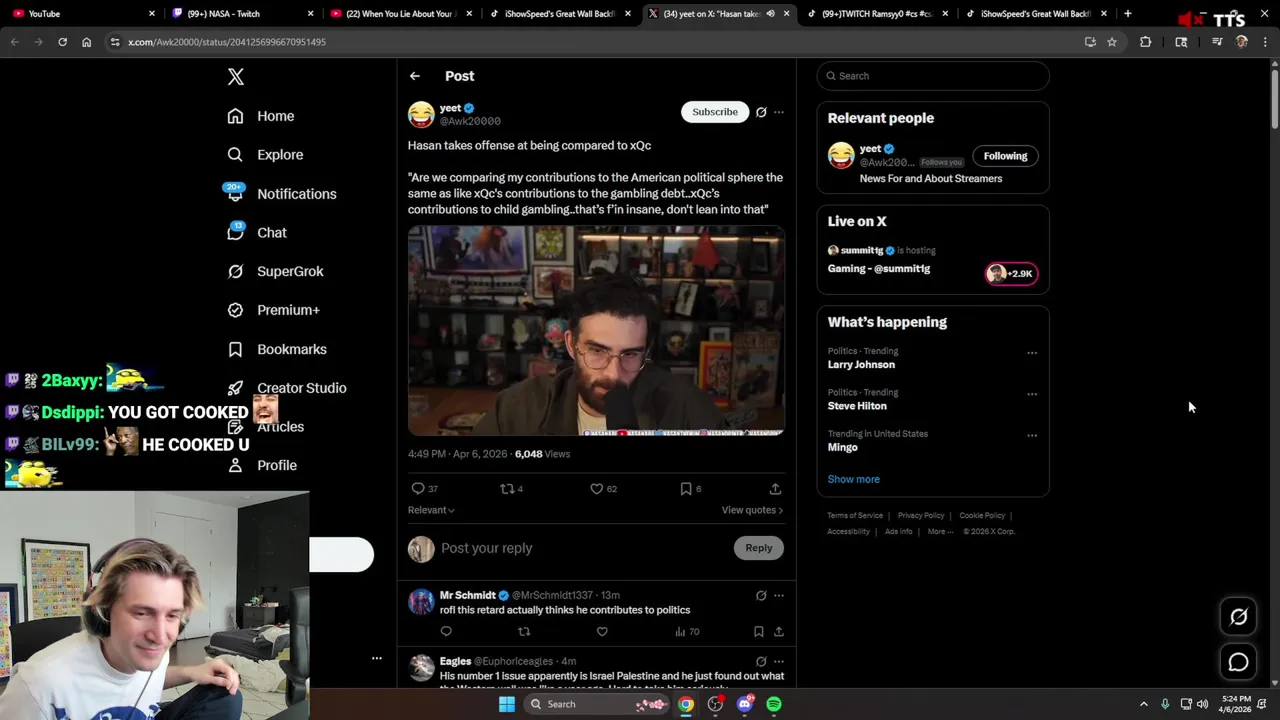Go back with the Post arrow
1280x720 pixels.
tap(414, 76)
